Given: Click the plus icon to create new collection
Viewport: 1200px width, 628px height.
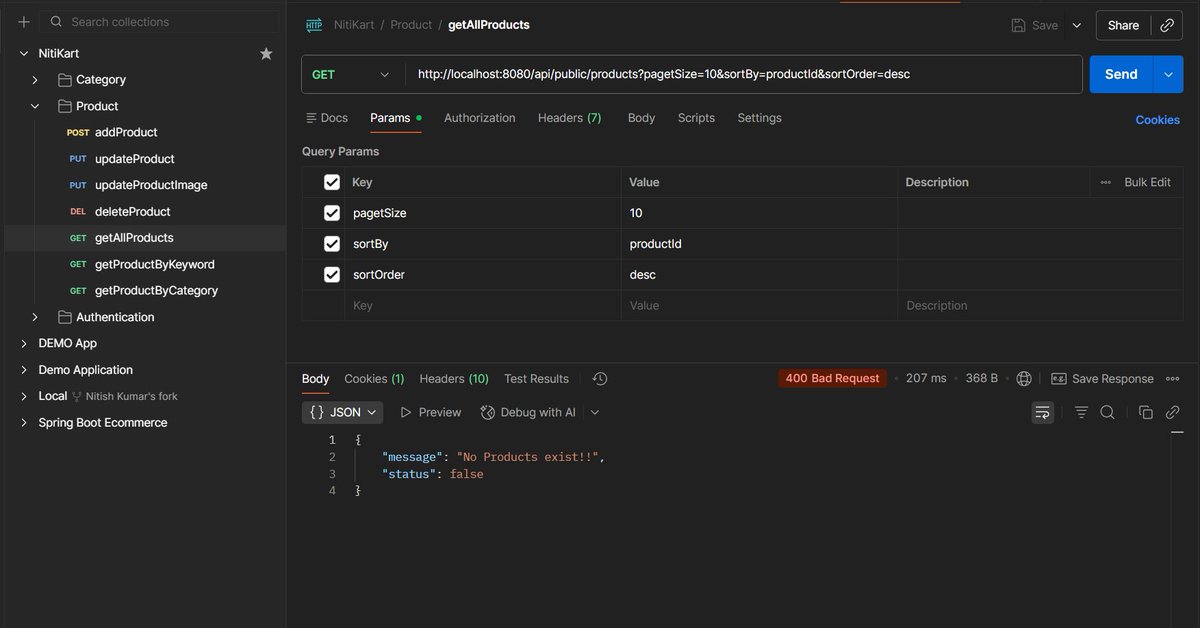Looking at the screenshot, I should 24,22.
